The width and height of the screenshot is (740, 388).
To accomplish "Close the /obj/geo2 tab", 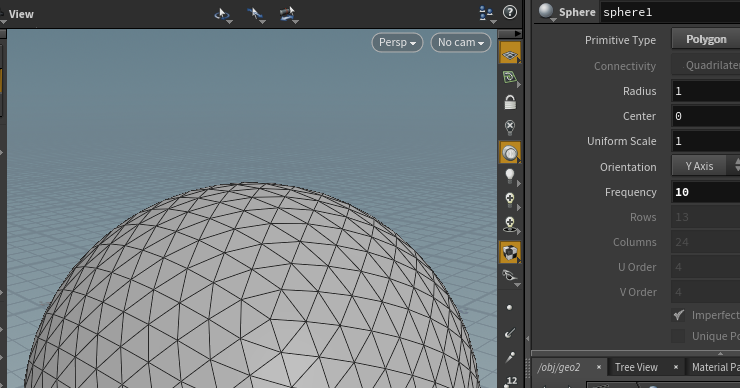I will [599, 367].
